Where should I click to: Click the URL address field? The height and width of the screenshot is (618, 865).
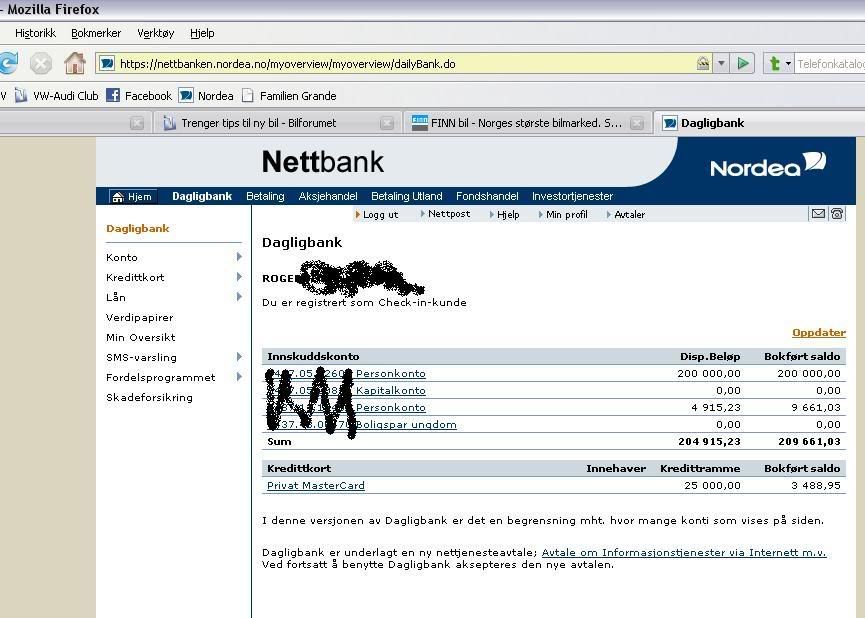click(400, 63)
